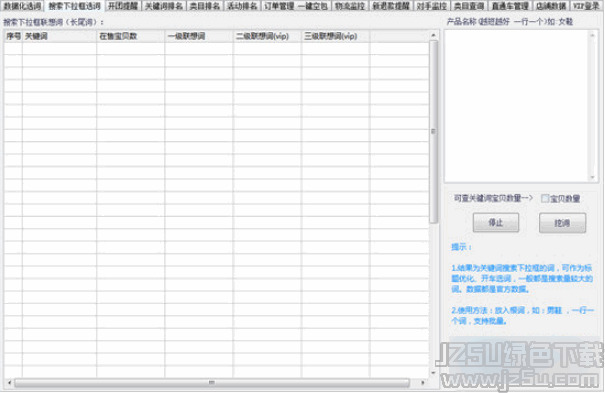
Task: Click the table's scroll up arrow
Action: tap(433, 35)
